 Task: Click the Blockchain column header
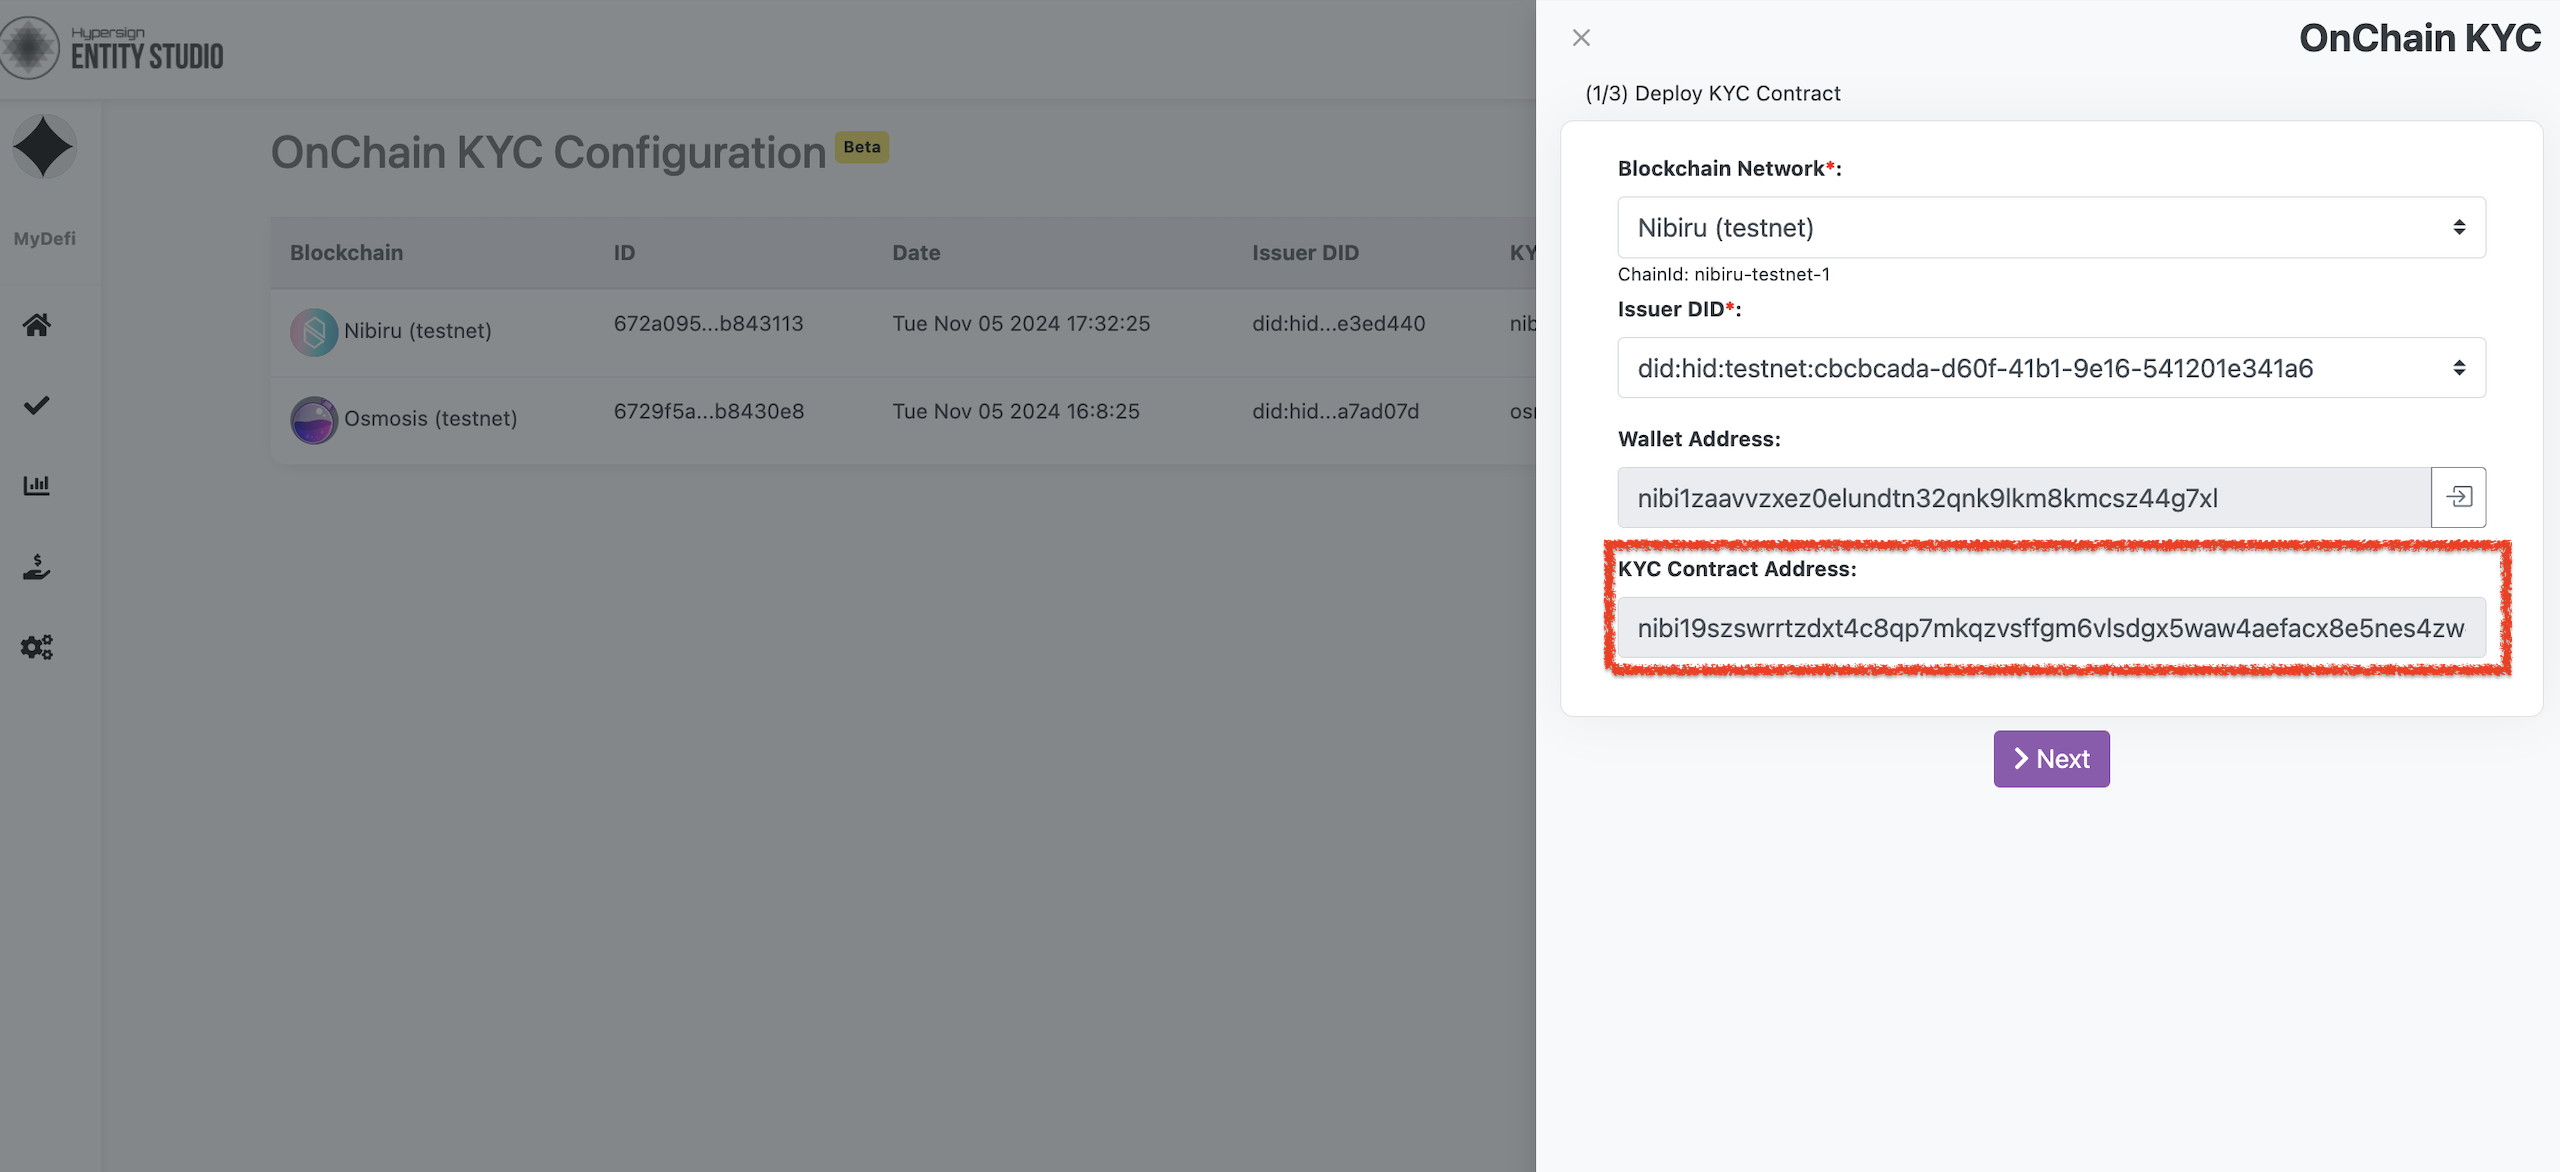pyautogui.click(x=346, y=253)
